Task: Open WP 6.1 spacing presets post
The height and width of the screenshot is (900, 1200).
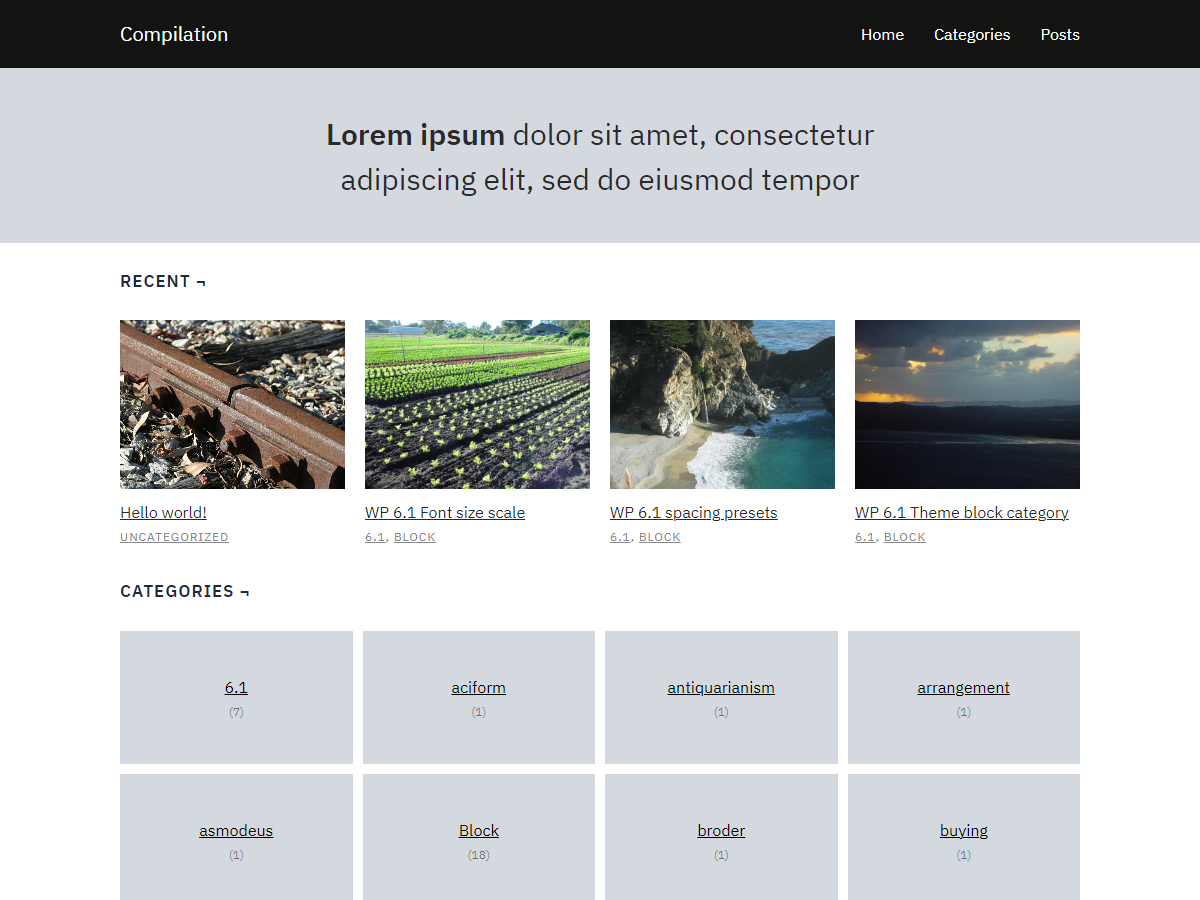Action: tap(694, 512)
